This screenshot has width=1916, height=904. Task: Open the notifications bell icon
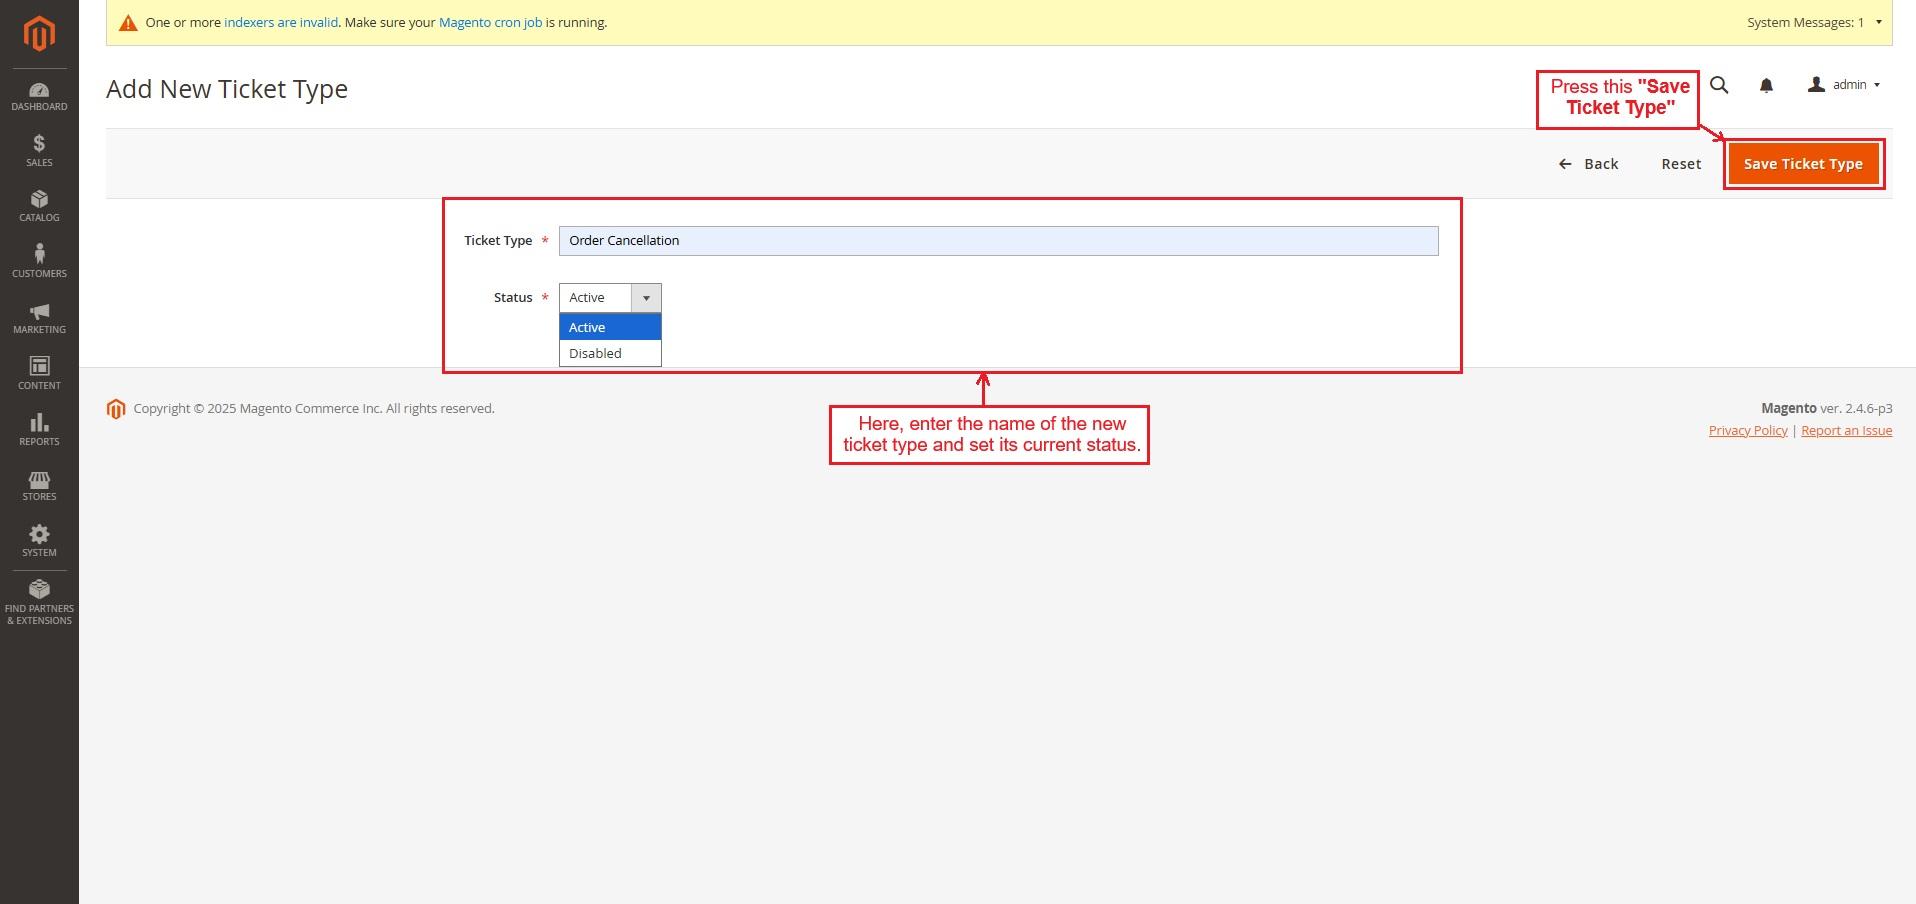point(1766,86)
